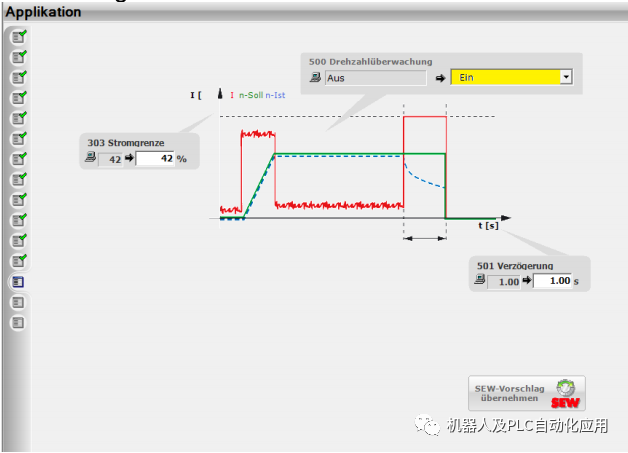628x453 pixels.
Task: Click PC icon beside Drehzahlüberwachung Aus field
Action: (x=315, y=77)
